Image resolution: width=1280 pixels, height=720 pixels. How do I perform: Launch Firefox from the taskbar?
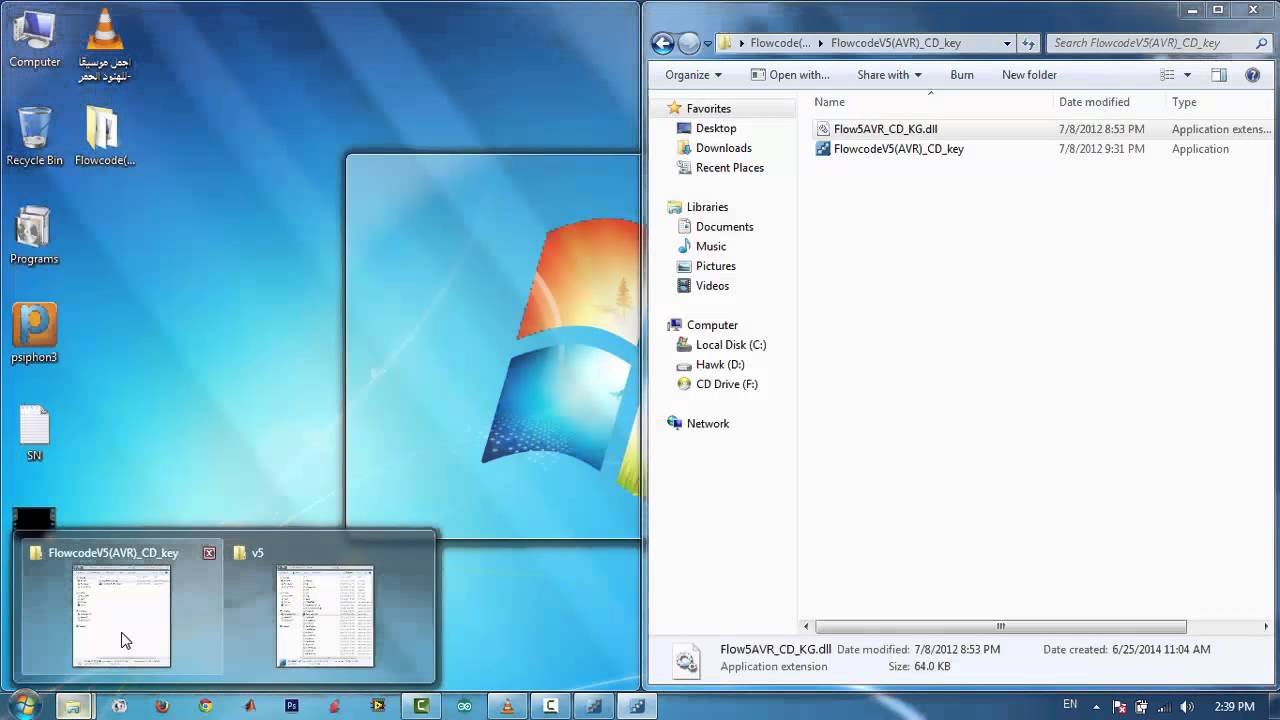click(162, 706)
